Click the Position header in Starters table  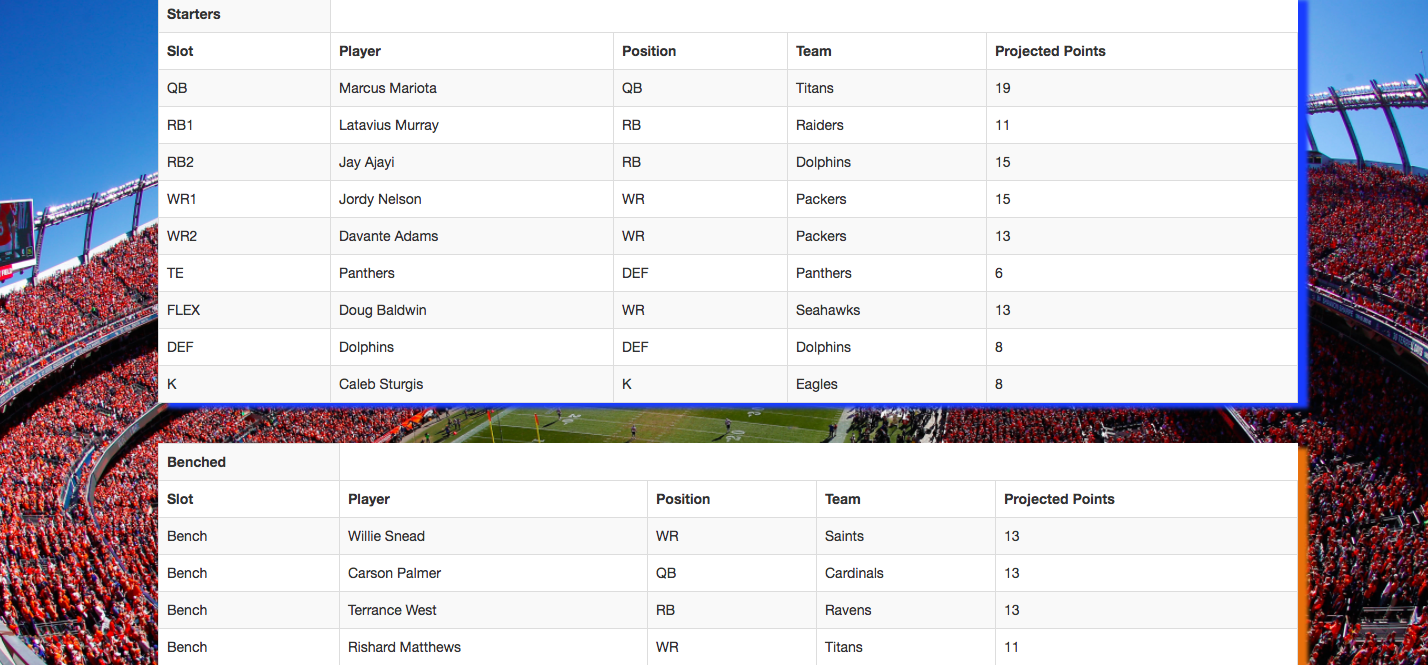[x=649, y=51]
